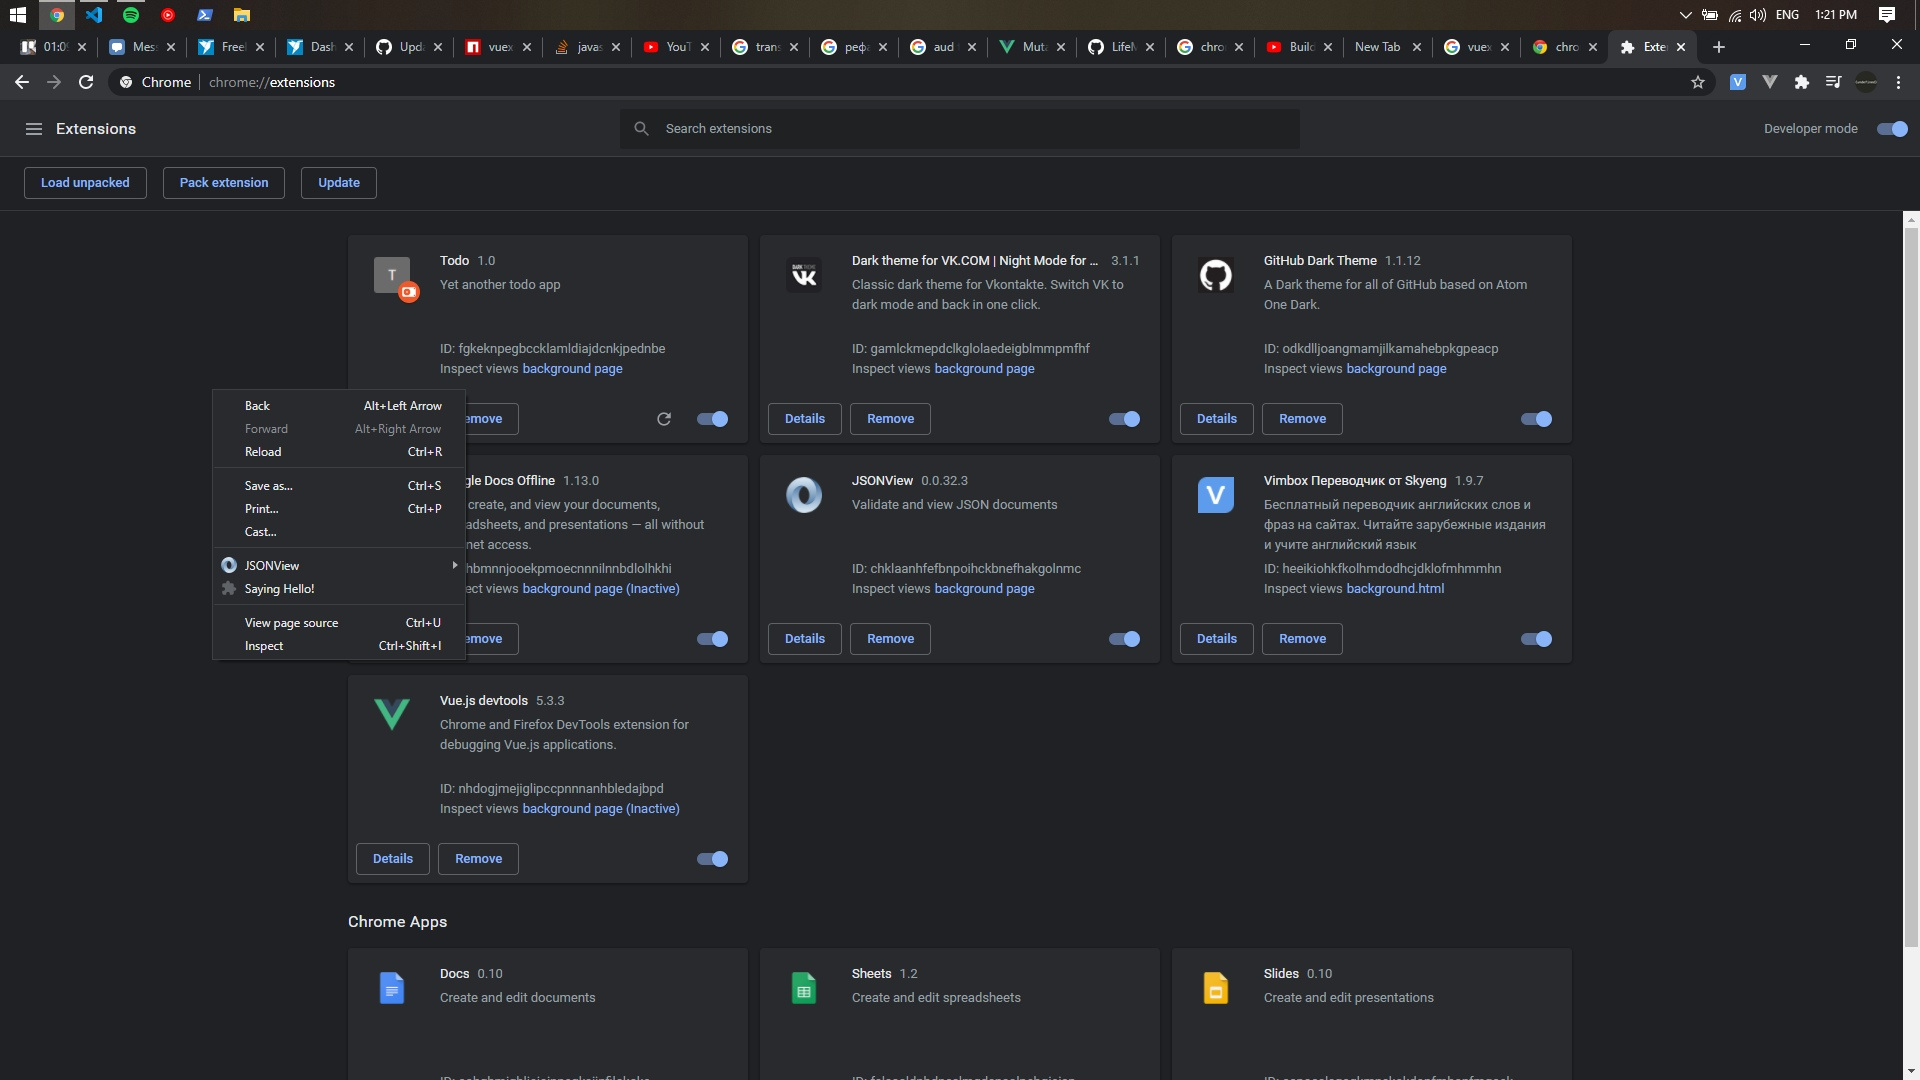
Task: Disable the JSONView extension toggle
Action: pos(1125,639)
